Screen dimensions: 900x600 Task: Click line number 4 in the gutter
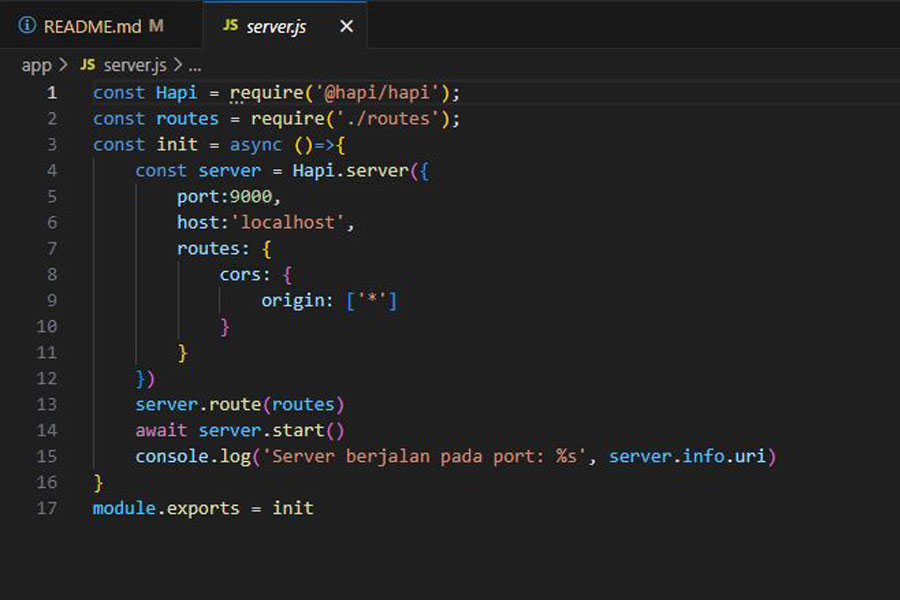coord(52,171)
